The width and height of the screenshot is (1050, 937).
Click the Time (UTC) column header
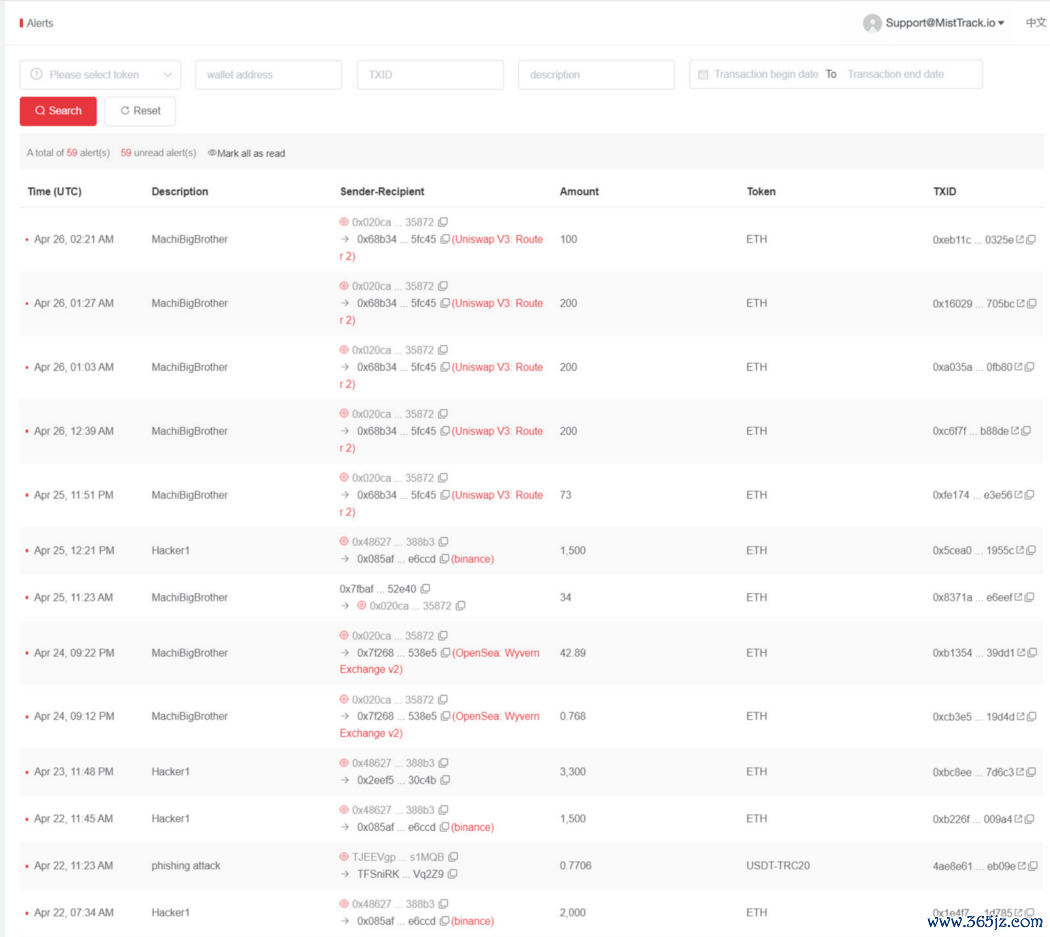coord(54,192)
